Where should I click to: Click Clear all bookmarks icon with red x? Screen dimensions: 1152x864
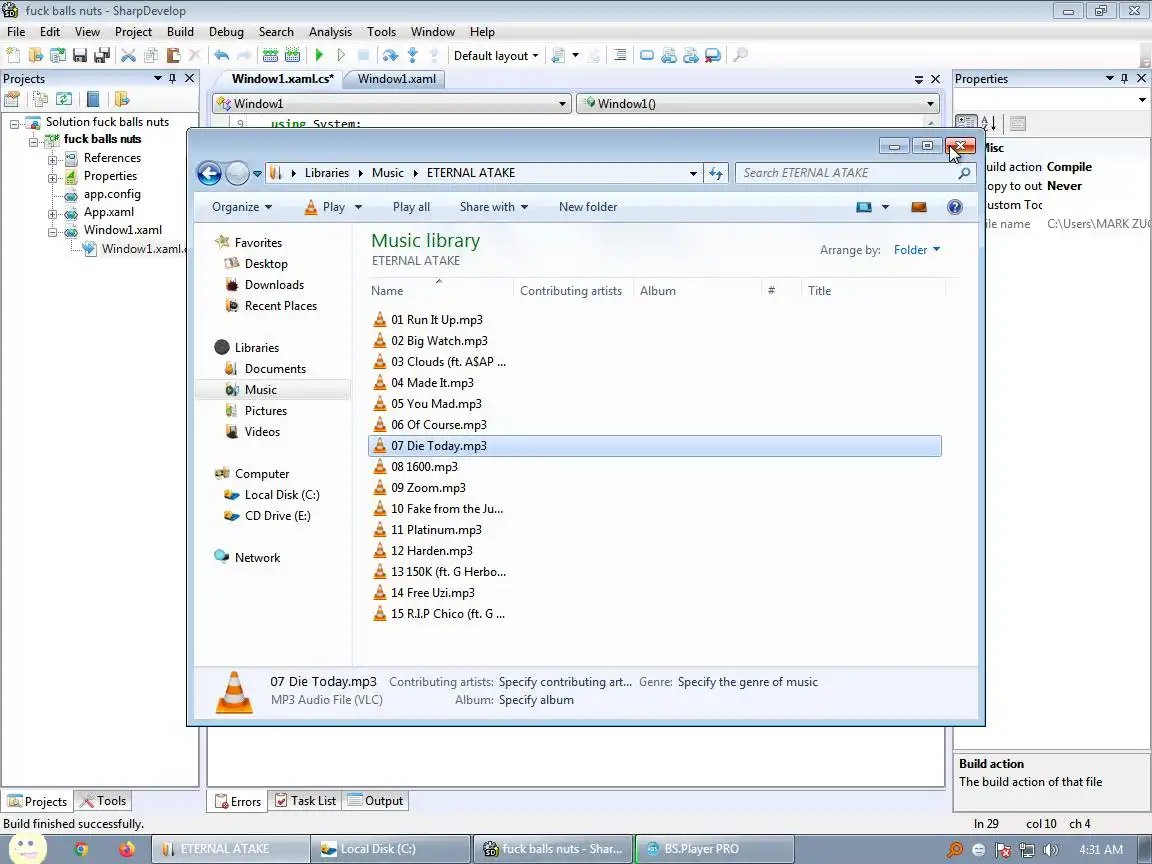713,55
